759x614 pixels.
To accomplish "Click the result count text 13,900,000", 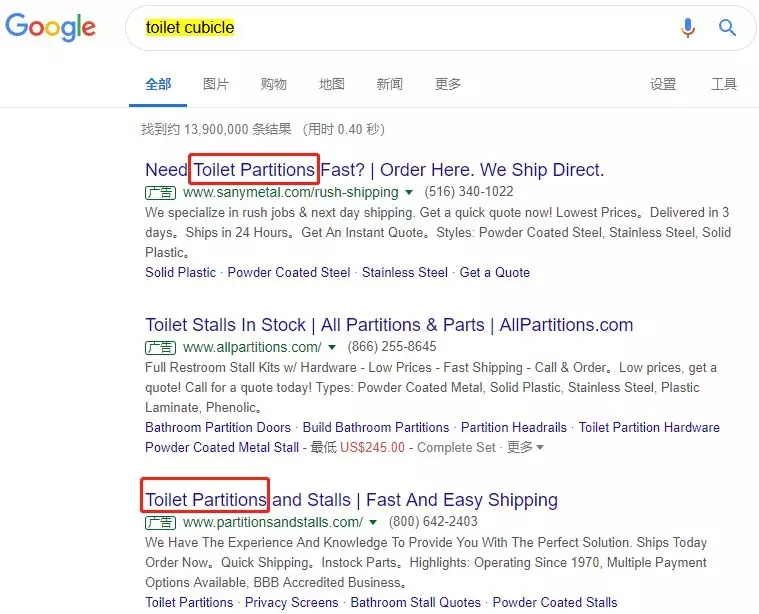I will click(x=216, y=129).
